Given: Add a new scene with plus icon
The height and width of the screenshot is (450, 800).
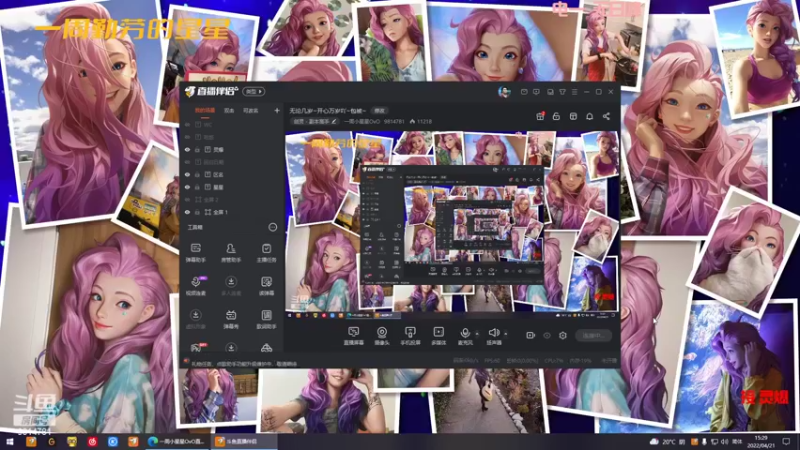Looking at the screenshot, I should pos(277,110).
